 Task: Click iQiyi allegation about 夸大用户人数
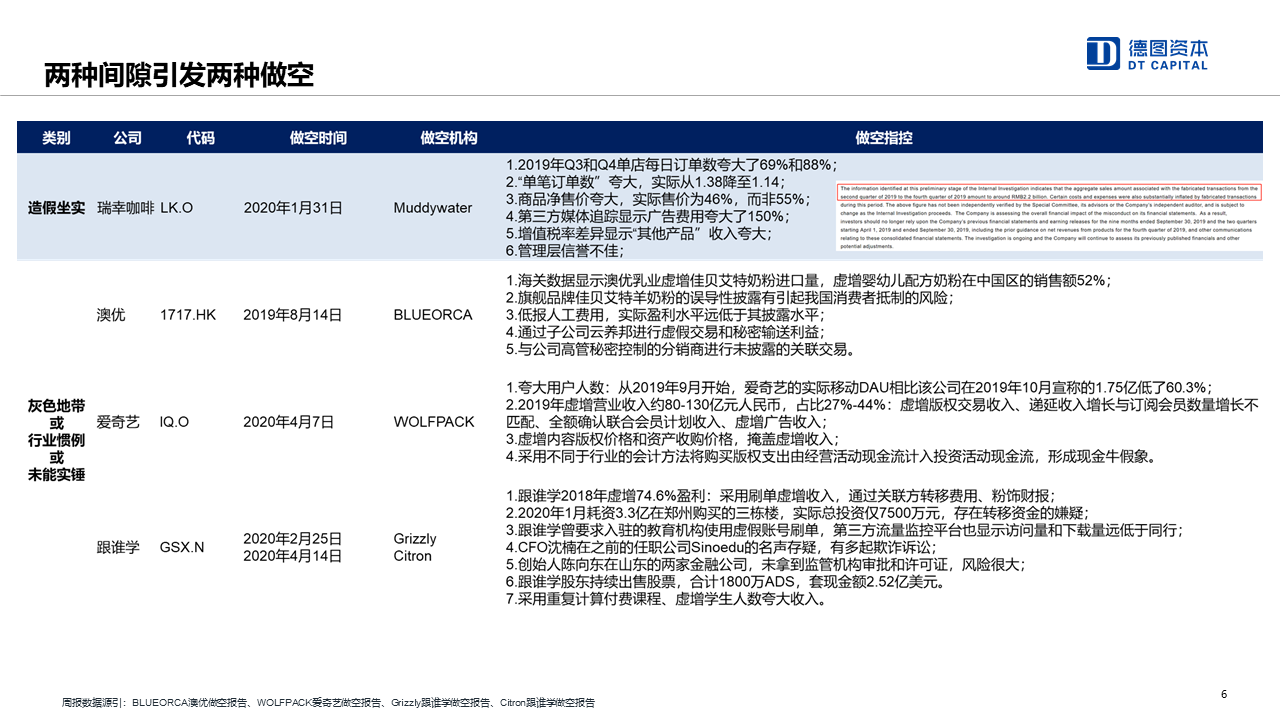[x=859, y=387]
